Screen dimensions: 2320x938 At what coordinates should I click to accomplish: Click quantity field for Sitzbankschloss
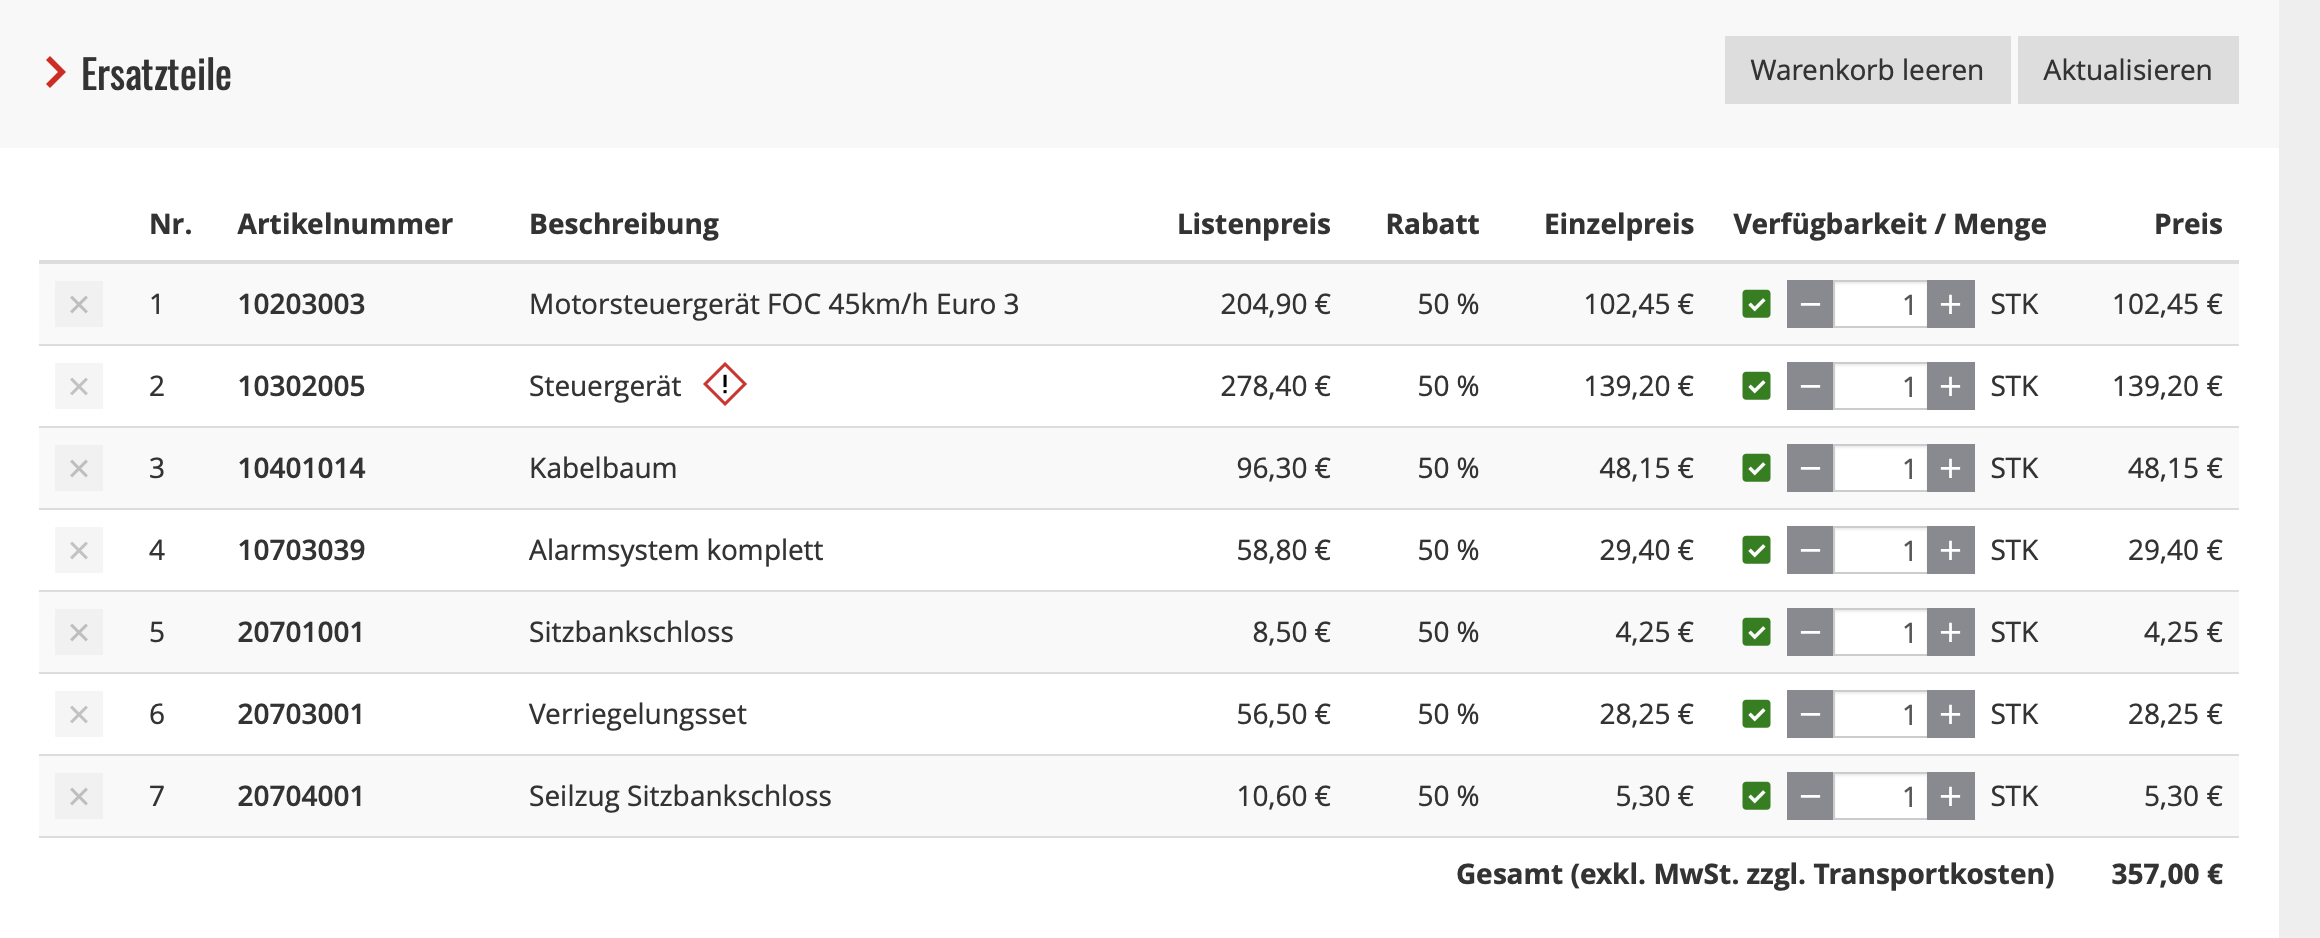pos(1880,632)
